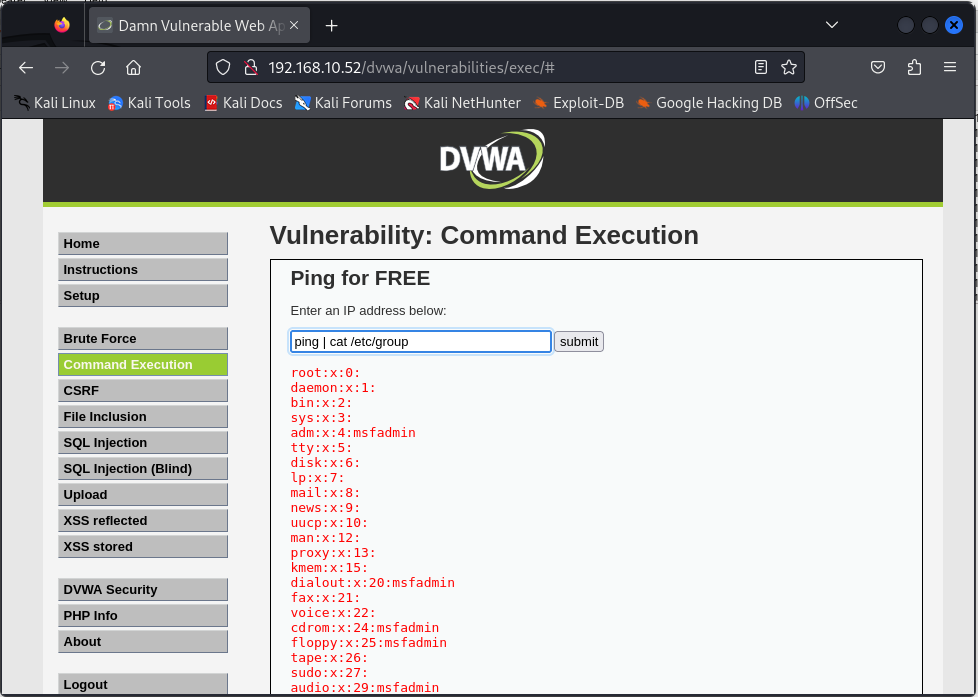Click output line root:x:0:
978x697 pixels.
(x=326, y=373)
